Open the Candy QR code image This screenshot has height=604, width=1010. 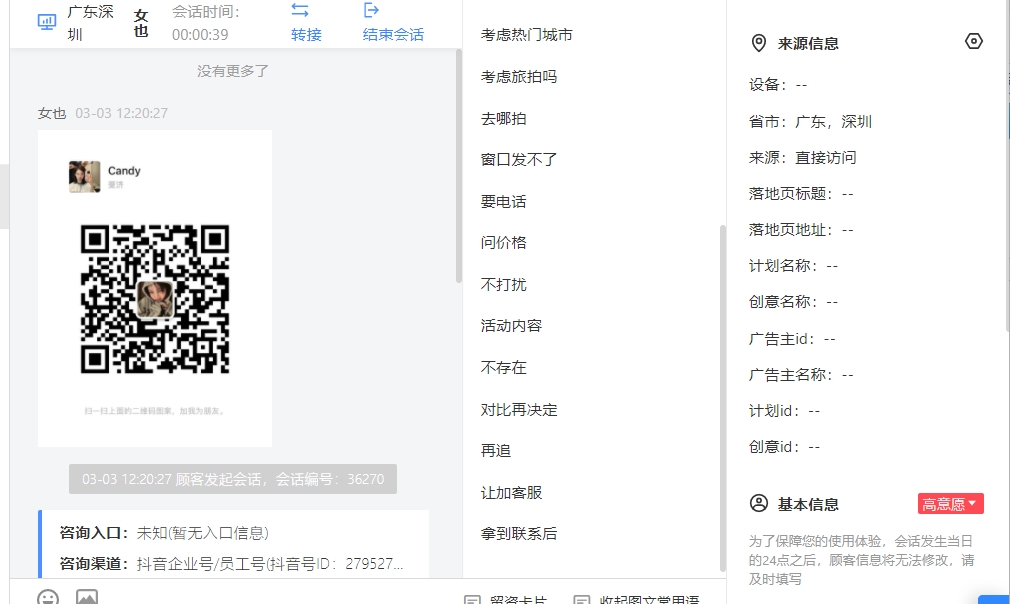(x=155, y=288)
